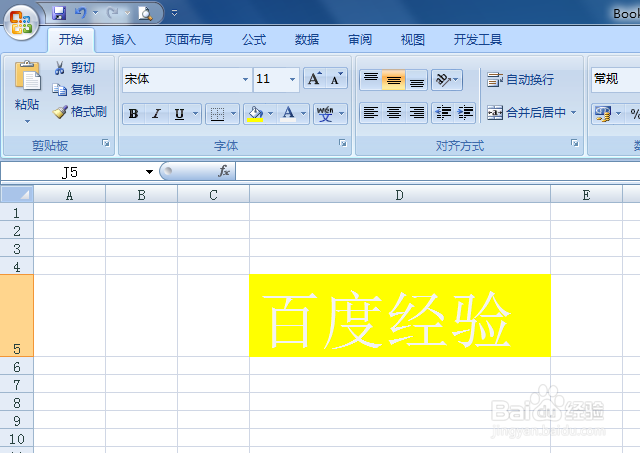
Task: Increase font size with the large A
Action: pos(315,79)
